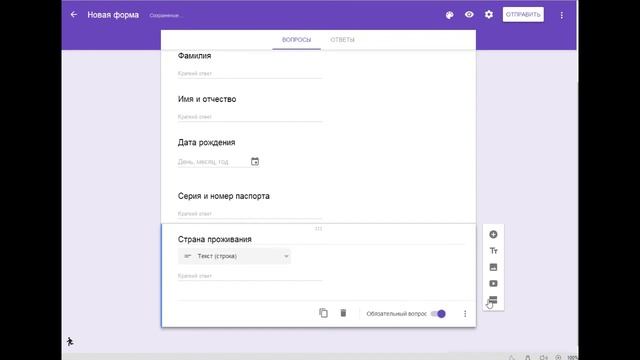Open form settings gear
The height and width of the screenshot is (360, 640).
489,15
